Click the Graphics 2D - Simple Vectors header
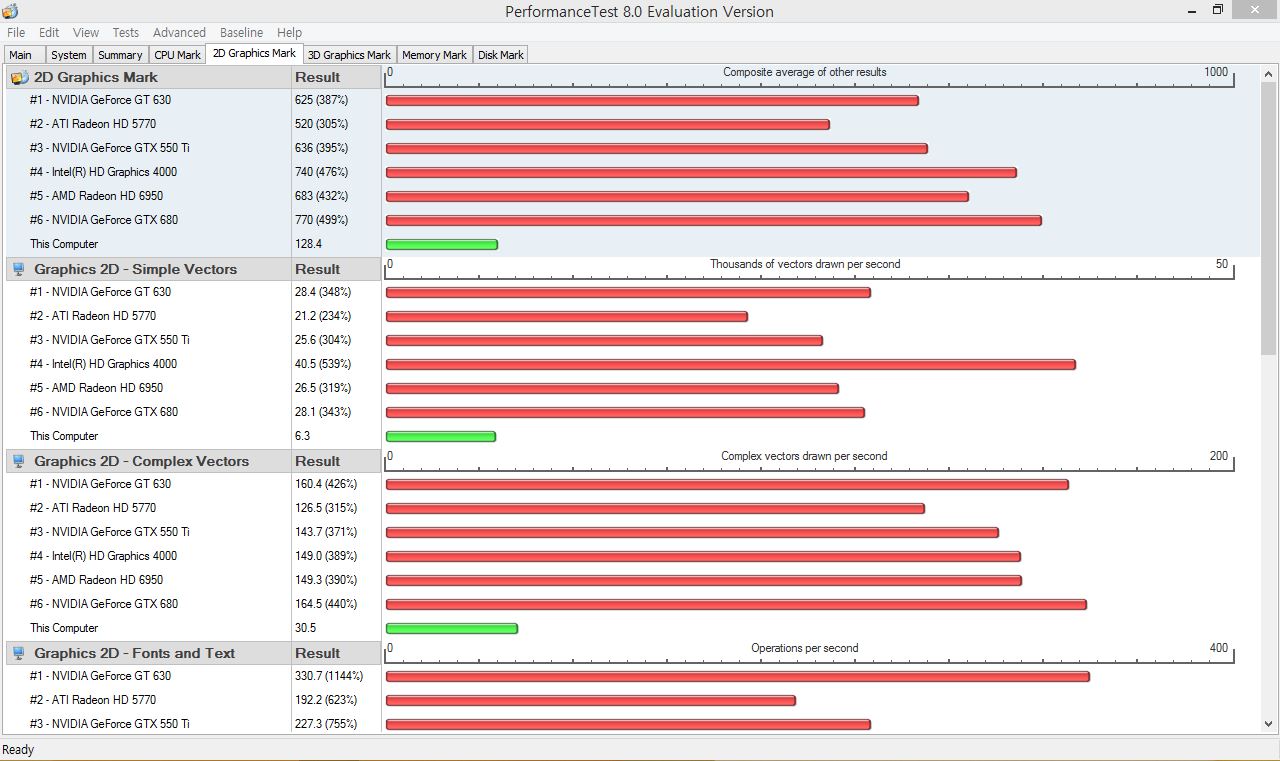The image size is (1280, 761). click(148, 269)
